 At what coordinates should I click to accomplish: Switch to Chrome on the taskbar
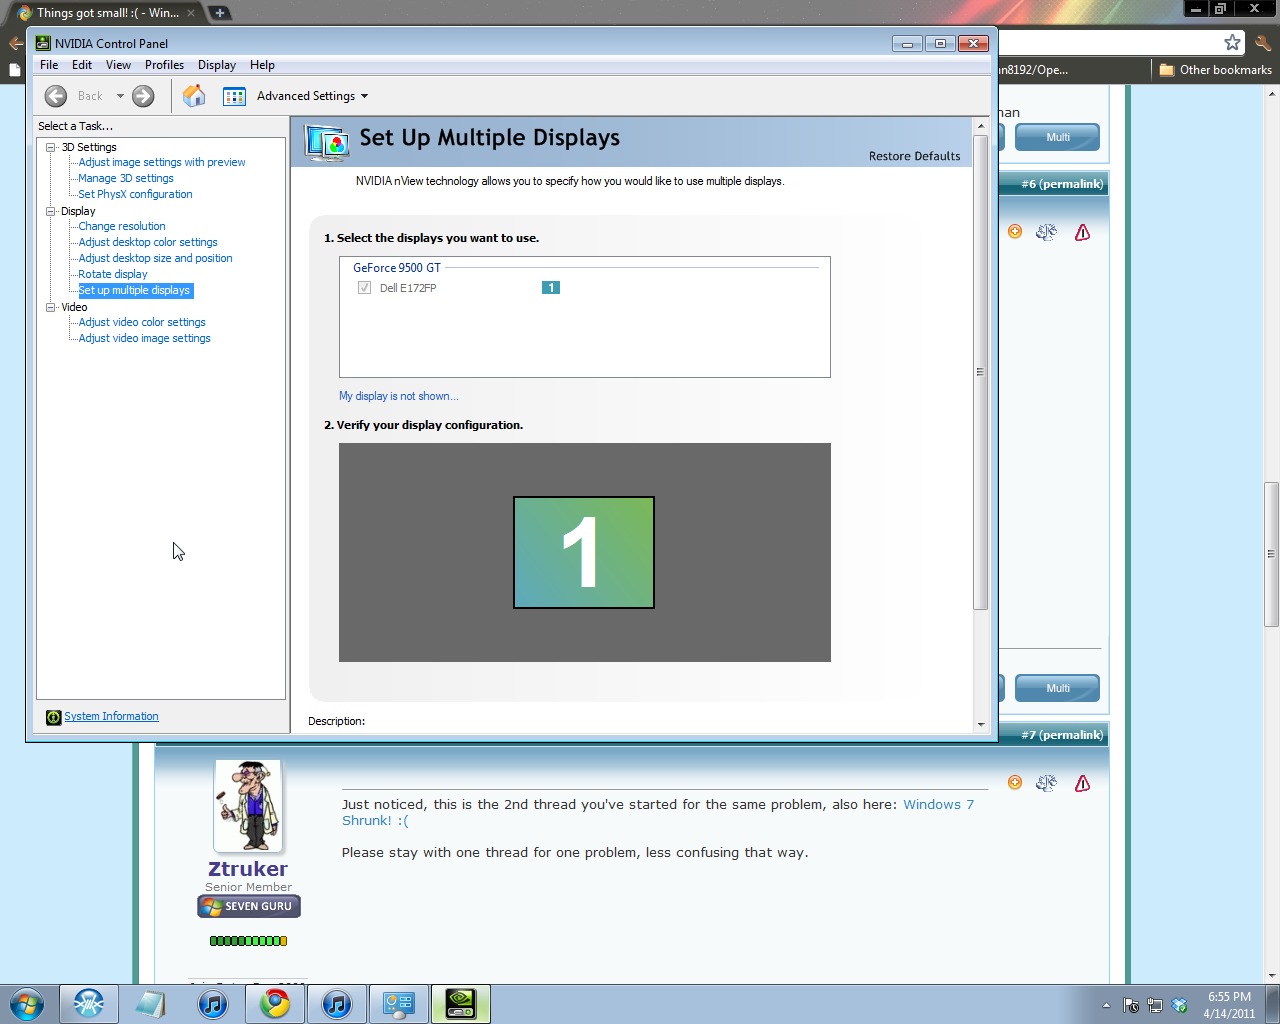275,1004
